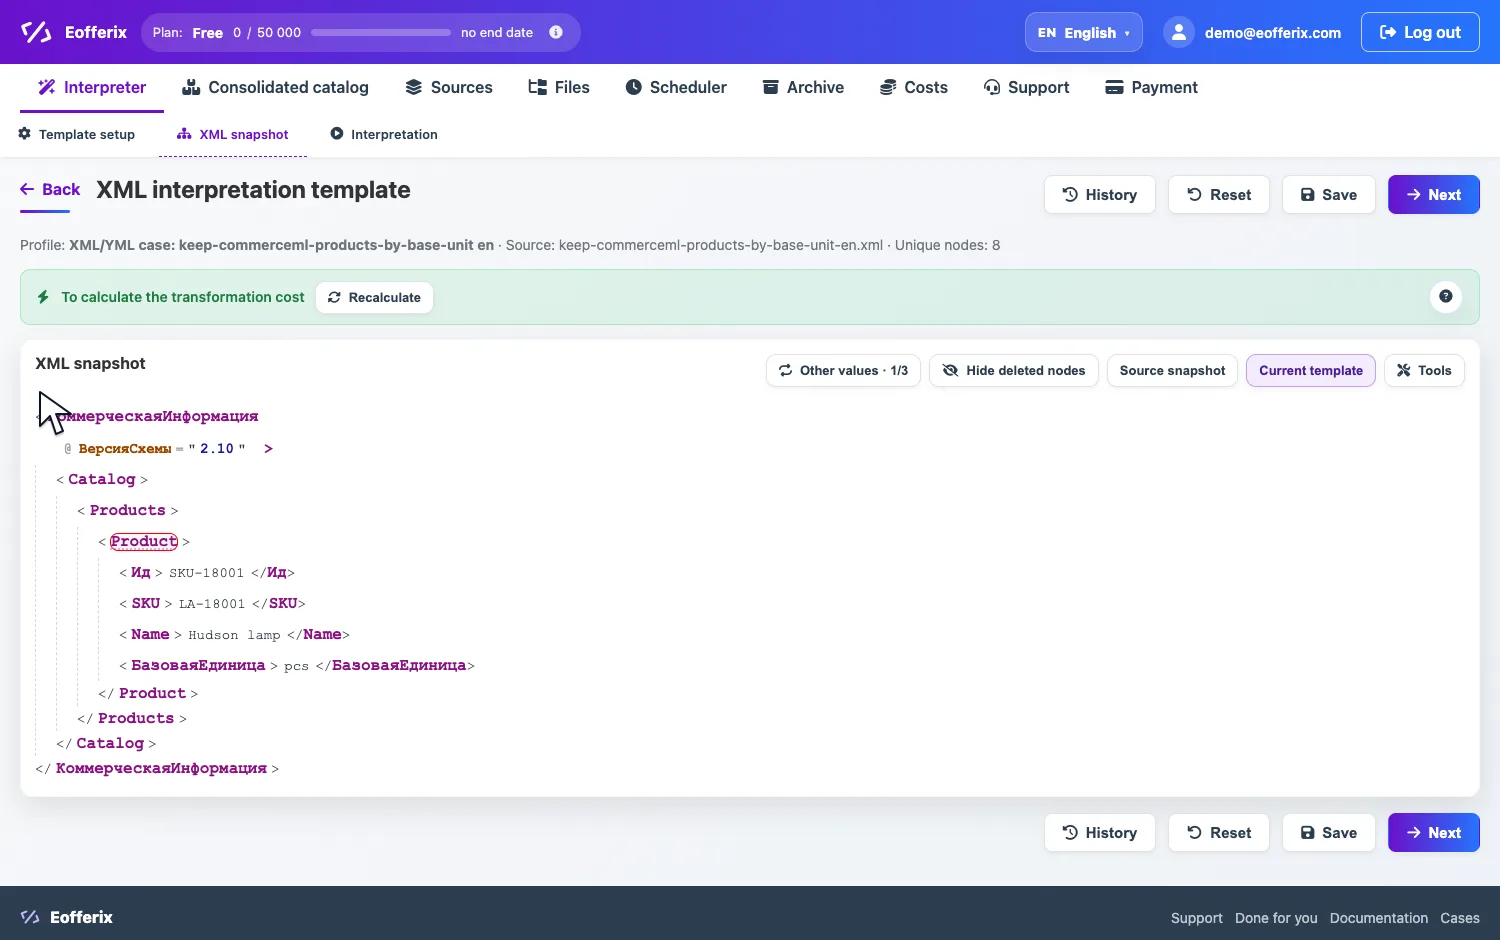This screenshot has width=1500, height=940.
Task: Switch to Current template view
Action: [1311, 370]
